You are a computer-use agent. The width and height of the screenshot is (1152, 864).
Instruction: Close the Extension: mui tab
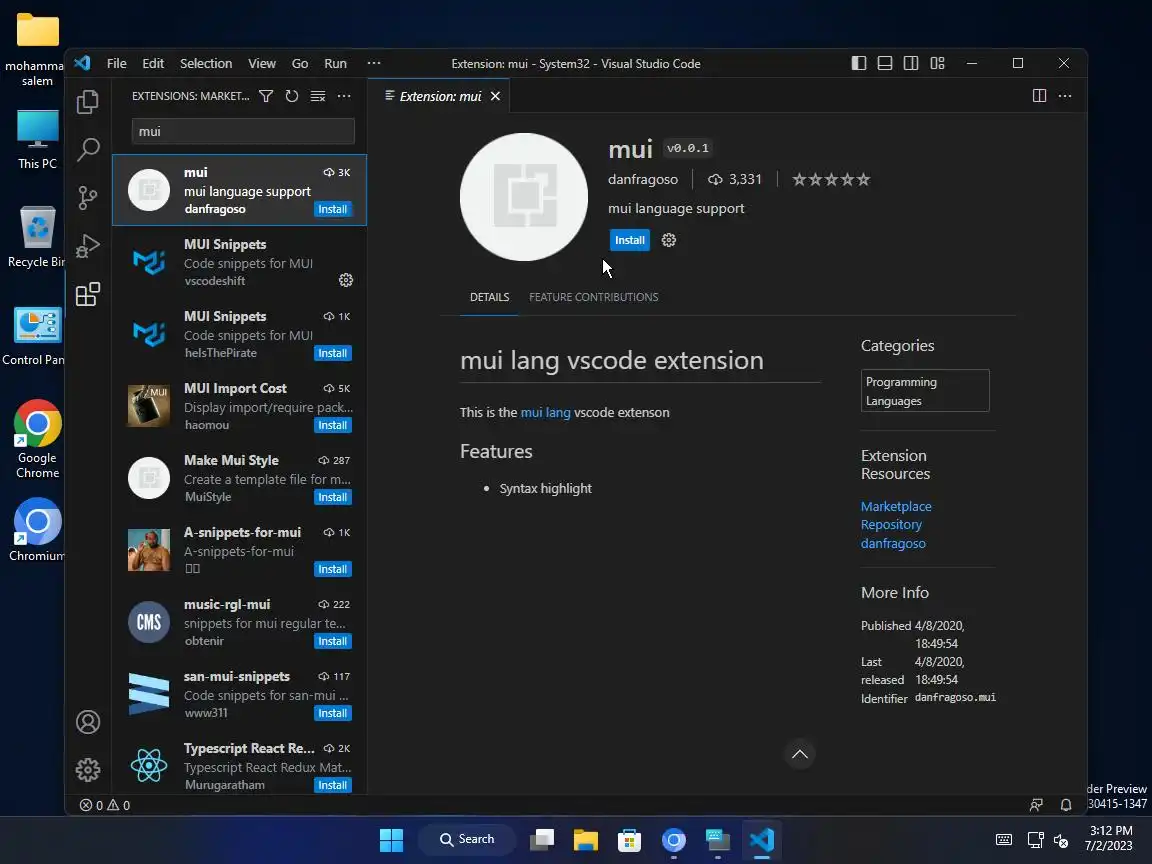[x=495, y=96]
